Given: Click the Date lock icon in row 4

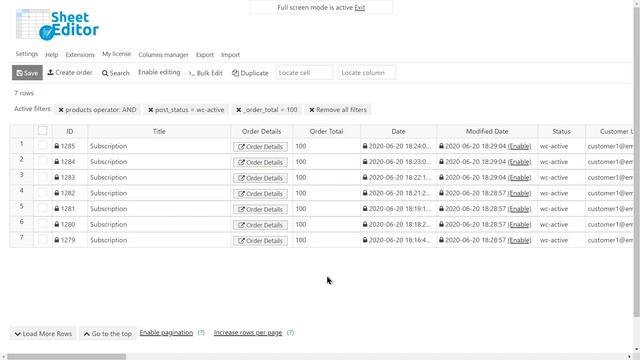Looking at the screenshot, I should [x=365, y=193].
